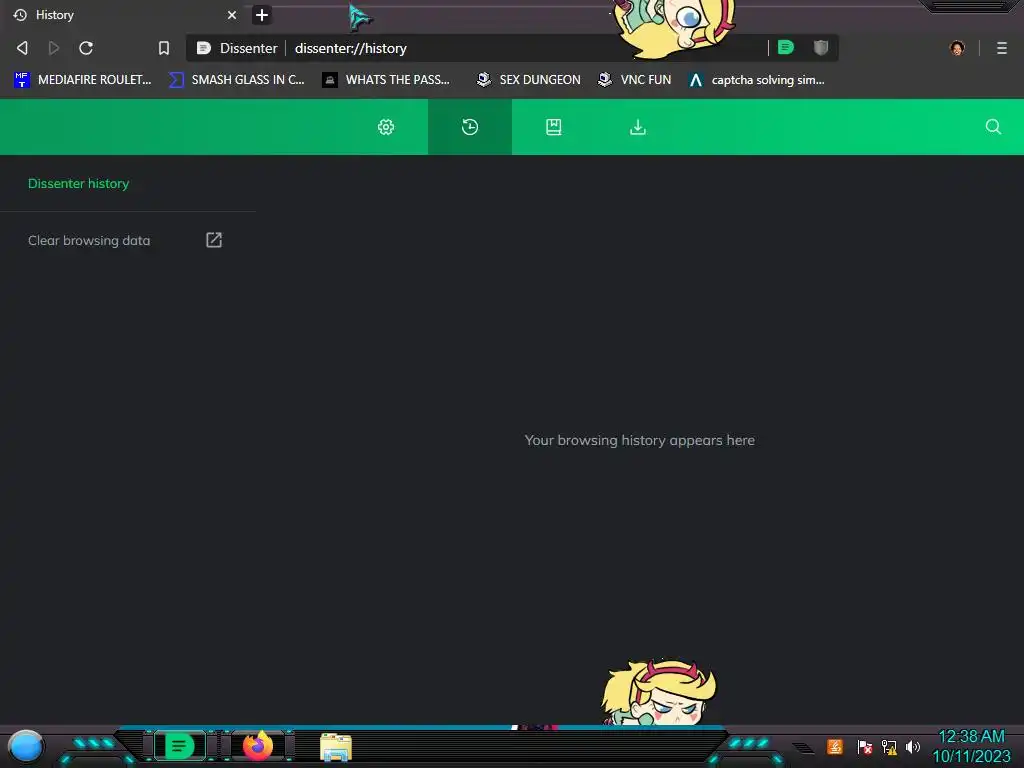Open File Explorer from taskbar

click(336, 747)
